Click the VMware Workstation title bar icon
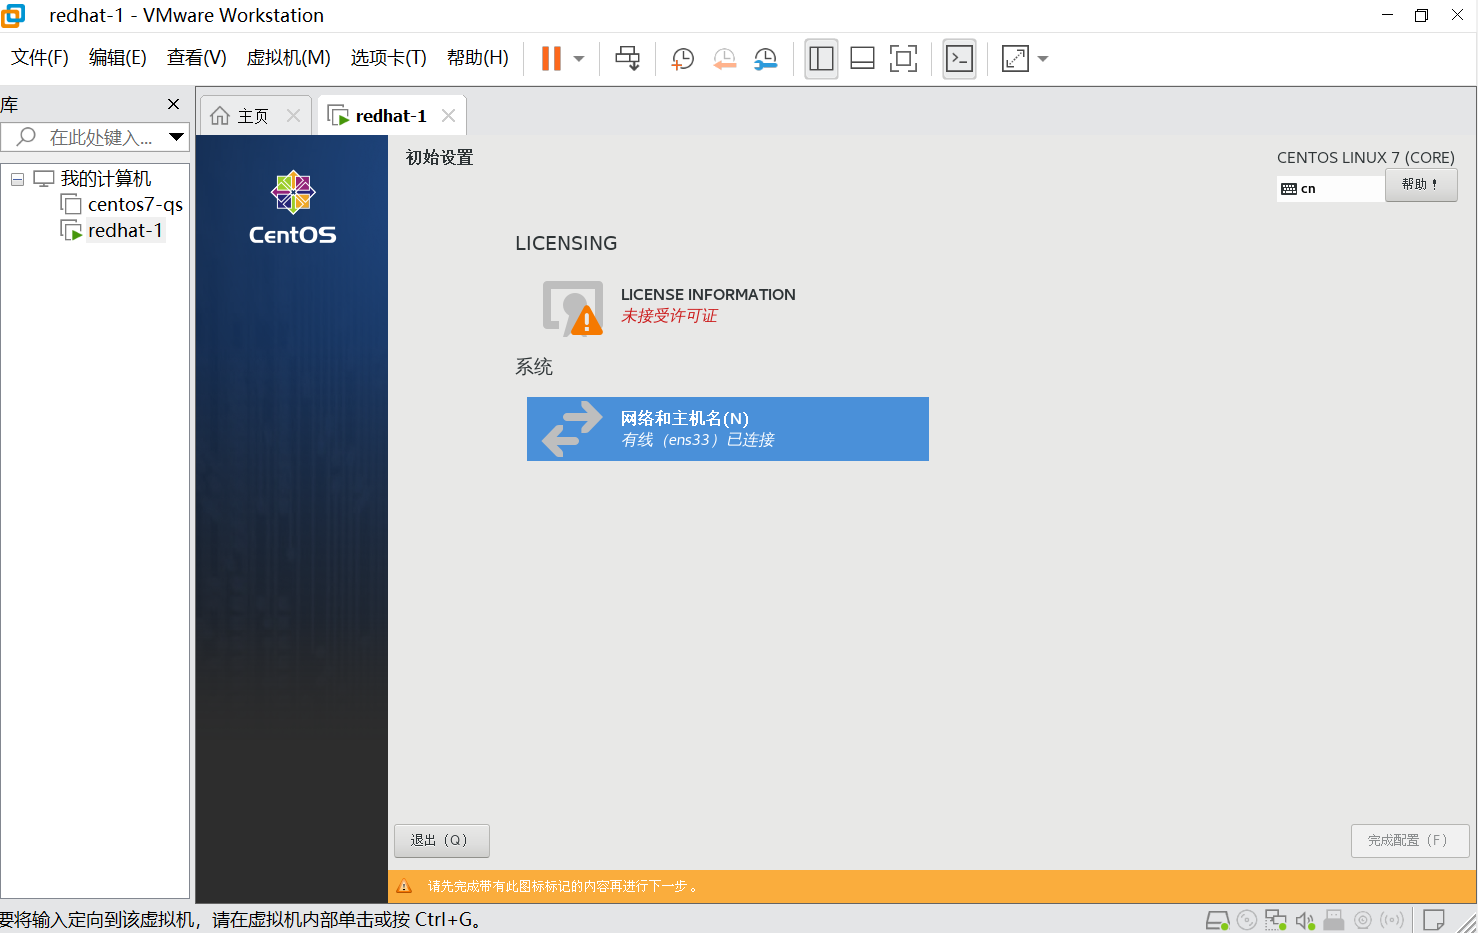The image size is (1478, 933). pos(13,15)
